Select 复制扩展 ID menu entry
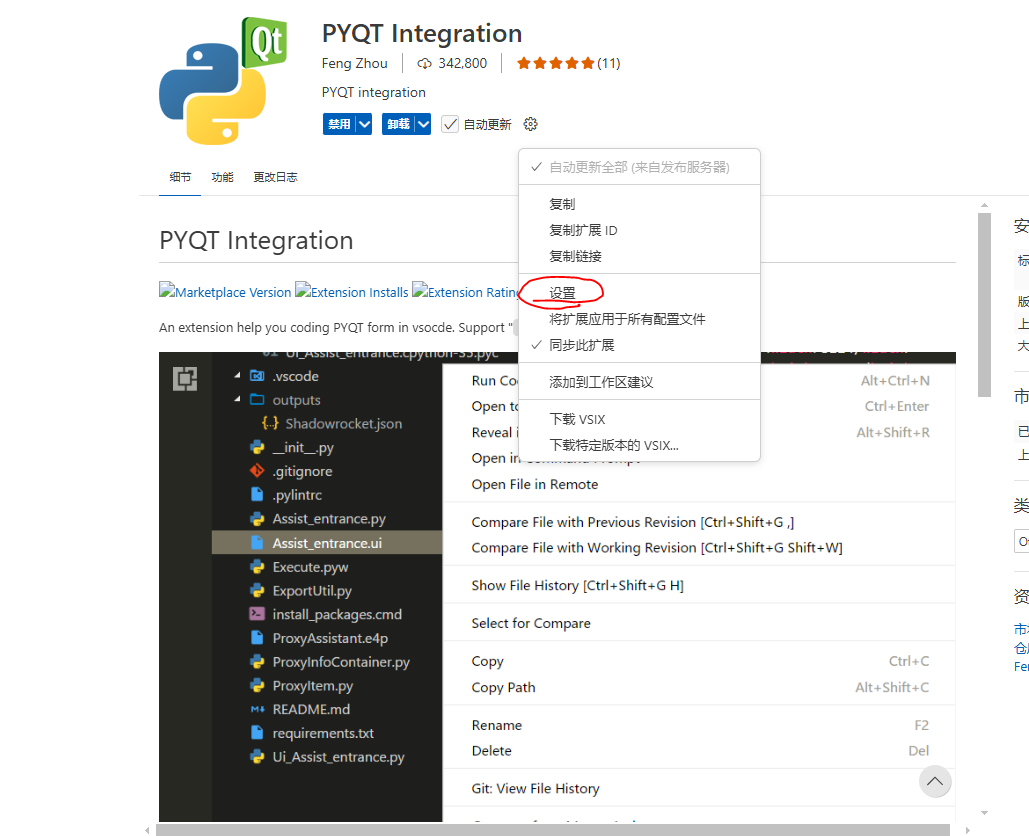Viewport: 1029px width, 836px height. tap(639, 230)
